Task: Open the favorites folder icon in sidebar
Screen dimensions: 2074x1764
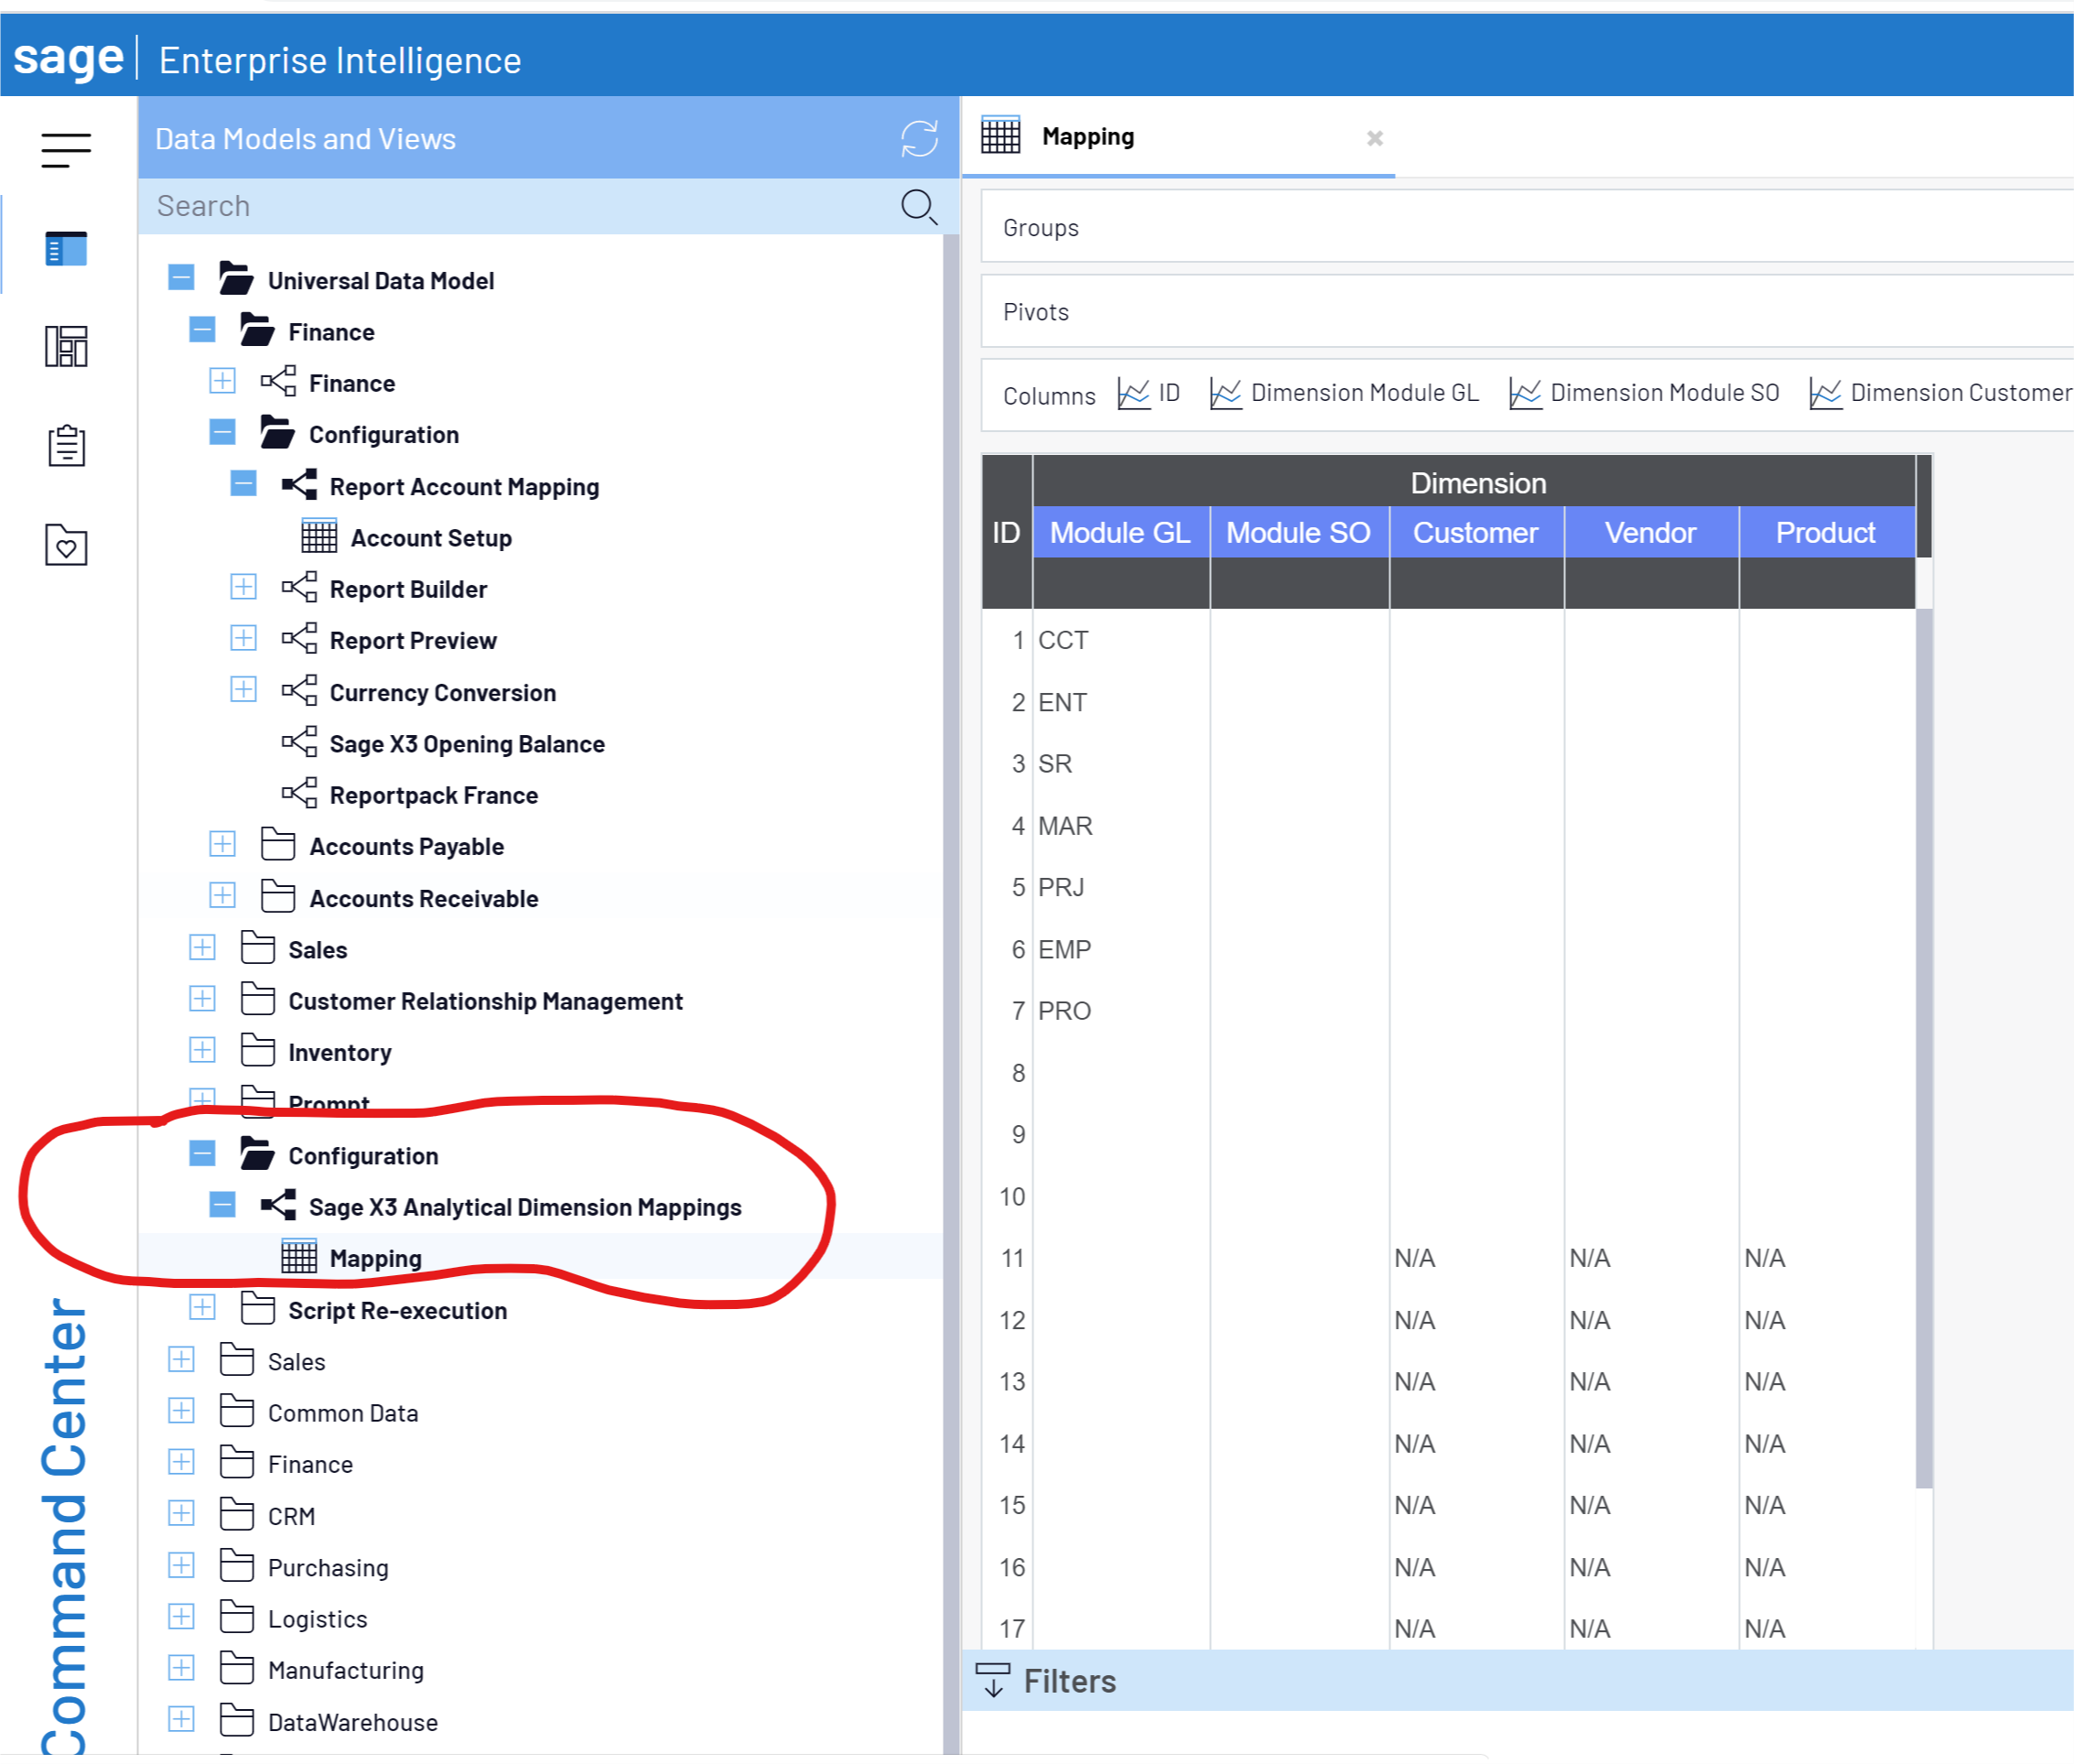Action: pos(65,546)
